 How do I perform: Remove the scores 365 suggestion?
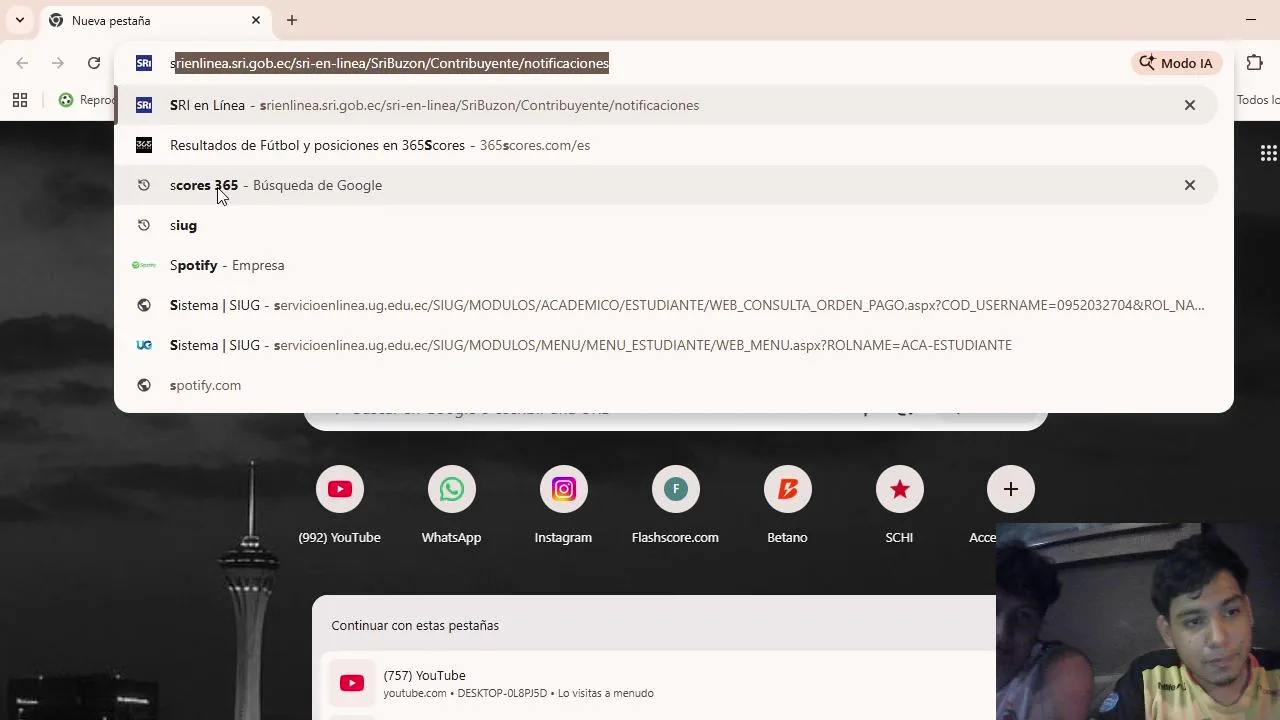point(1190,185)
